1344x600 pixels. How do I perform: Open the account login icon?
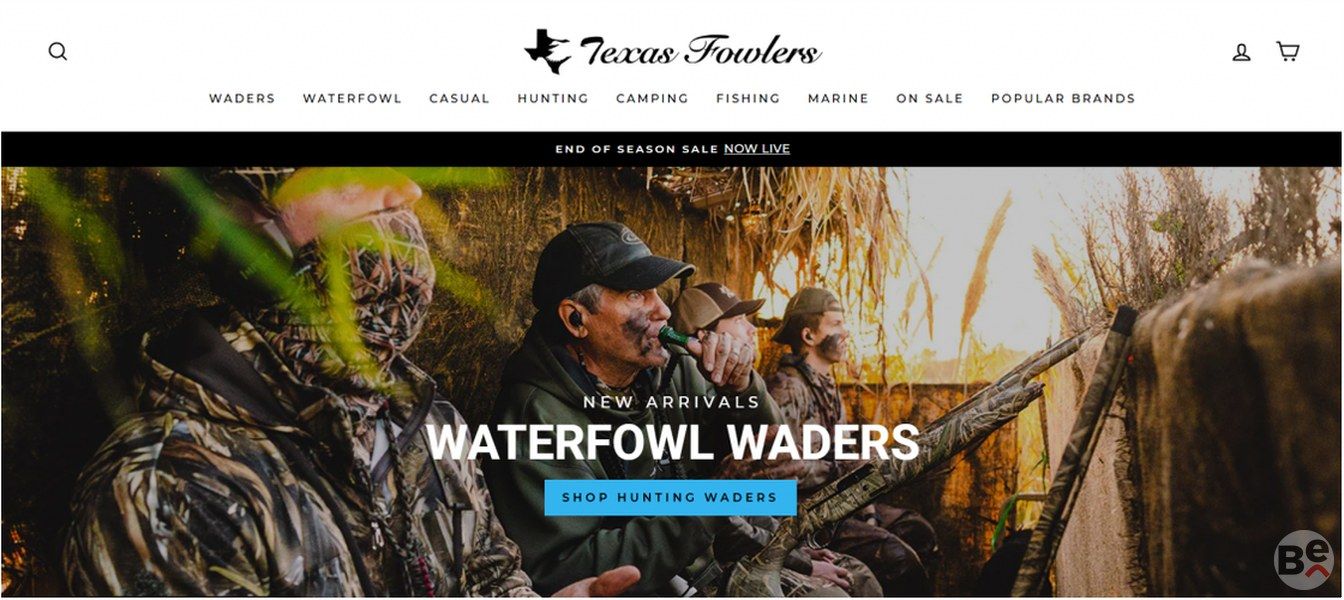click(1241, 52)
